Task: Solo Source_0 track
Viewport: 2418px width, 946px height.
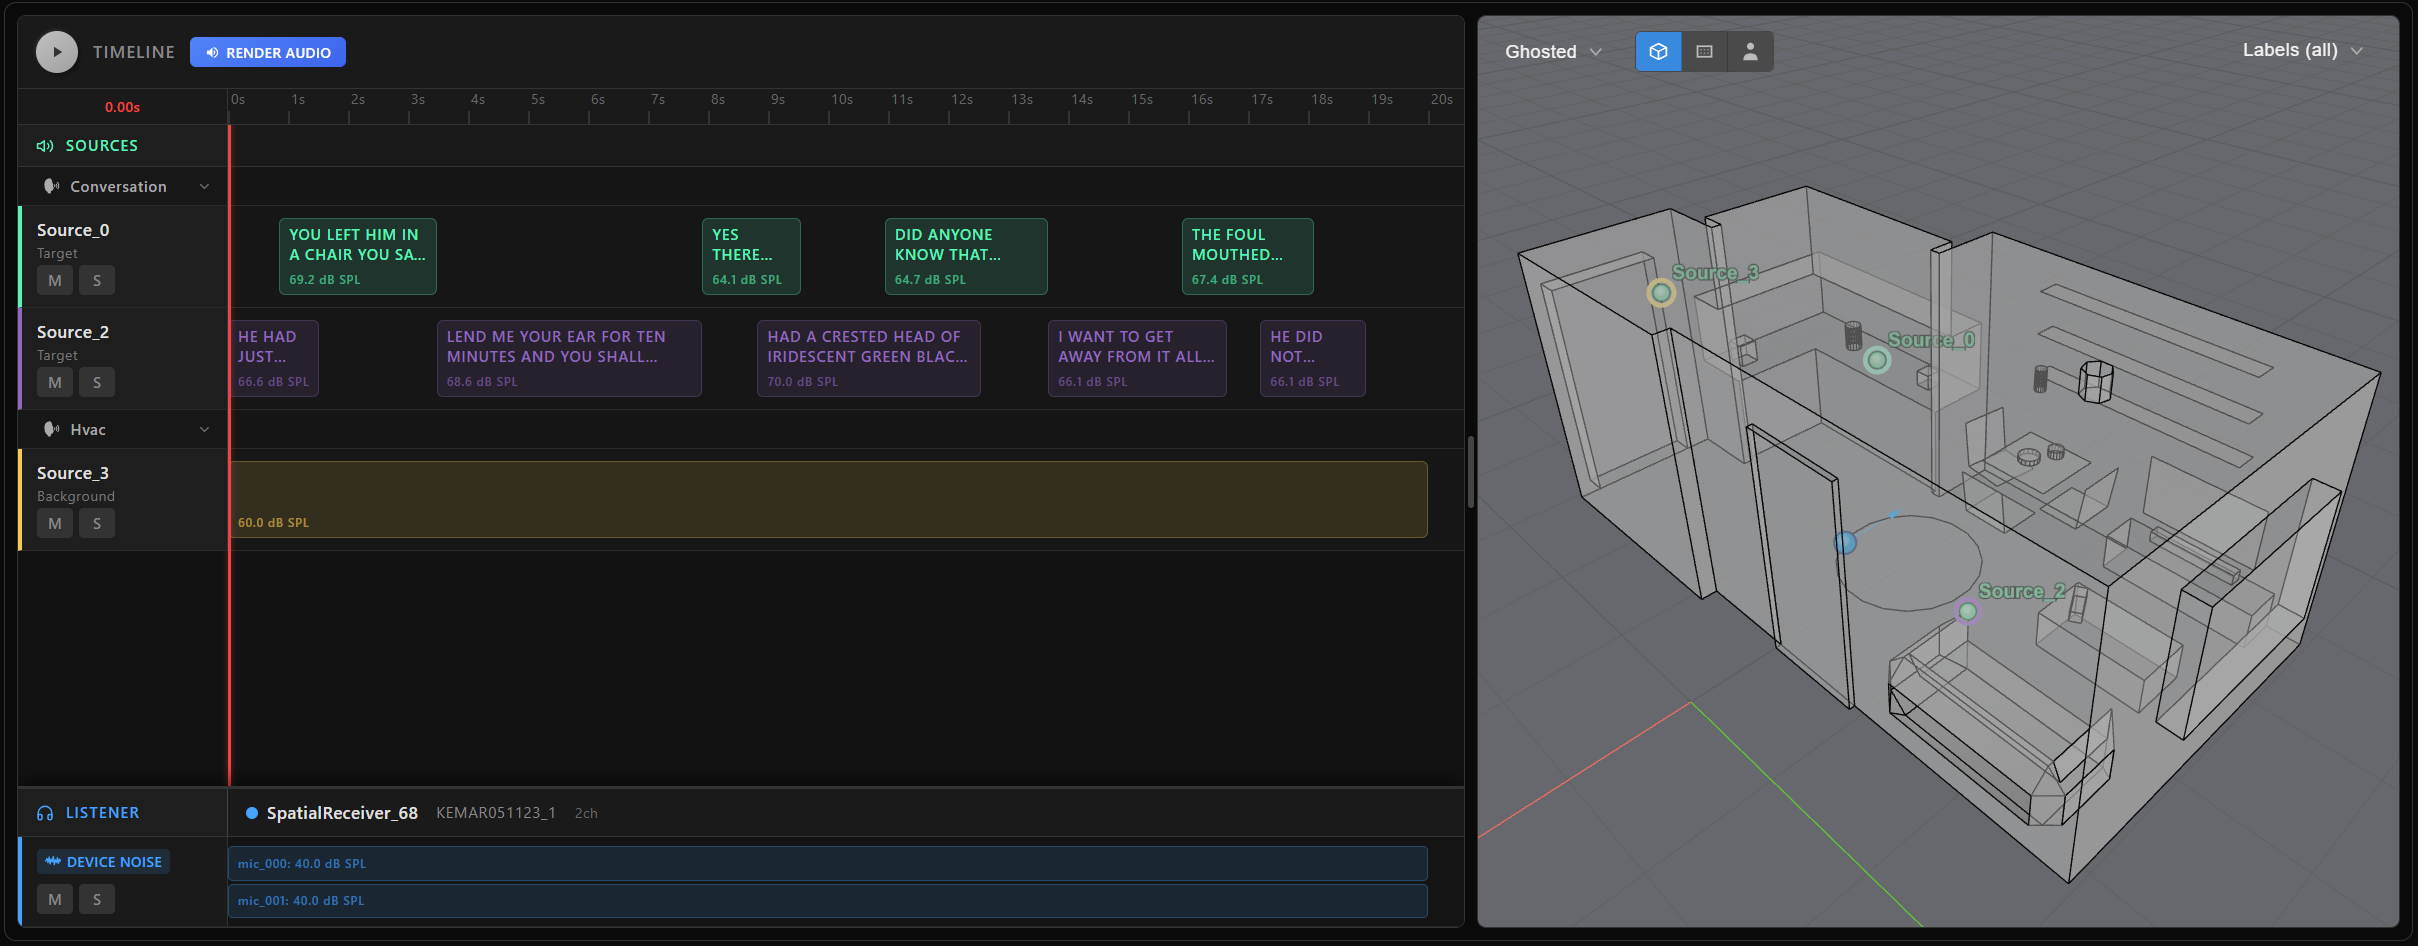Action: 97,280
